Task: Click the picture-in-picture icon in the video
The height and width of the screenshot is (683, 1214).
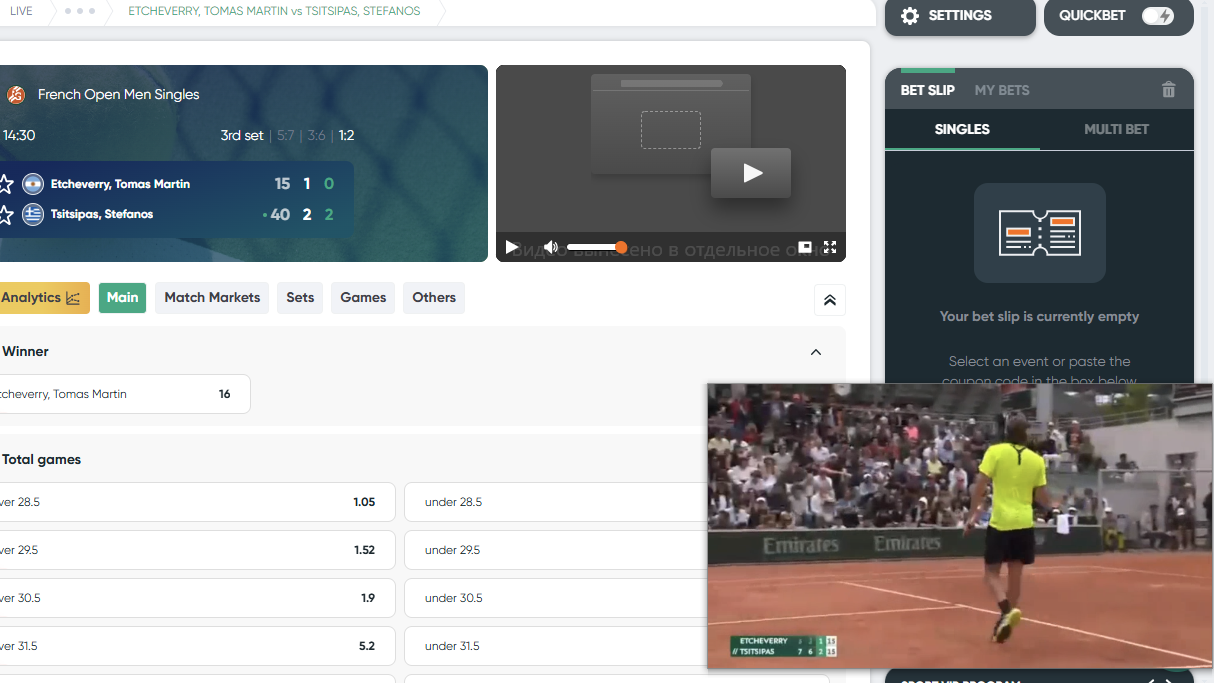Action: [805, 247]
